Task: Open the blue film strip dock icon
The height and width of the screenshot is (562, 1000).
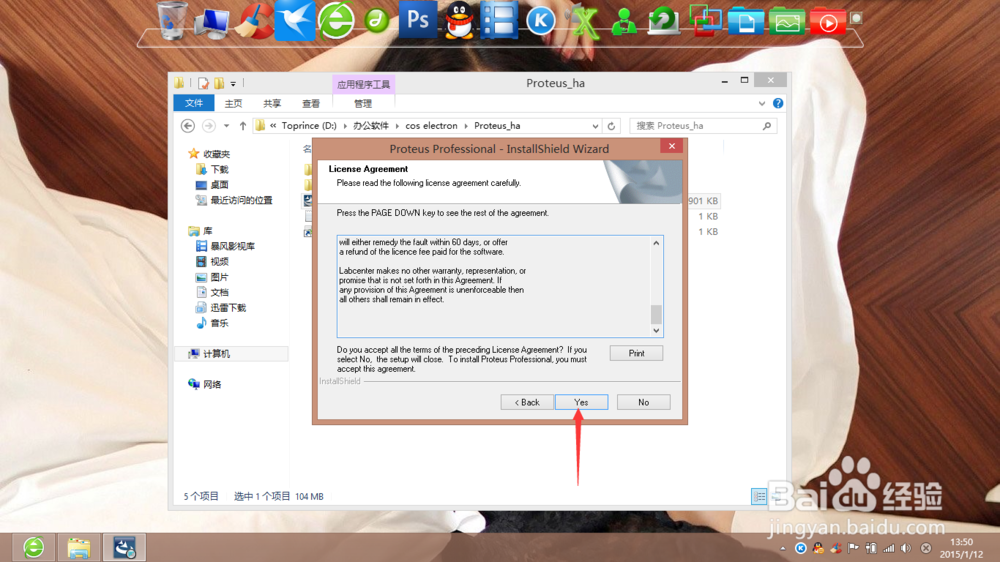Action: tap(499, 20)
